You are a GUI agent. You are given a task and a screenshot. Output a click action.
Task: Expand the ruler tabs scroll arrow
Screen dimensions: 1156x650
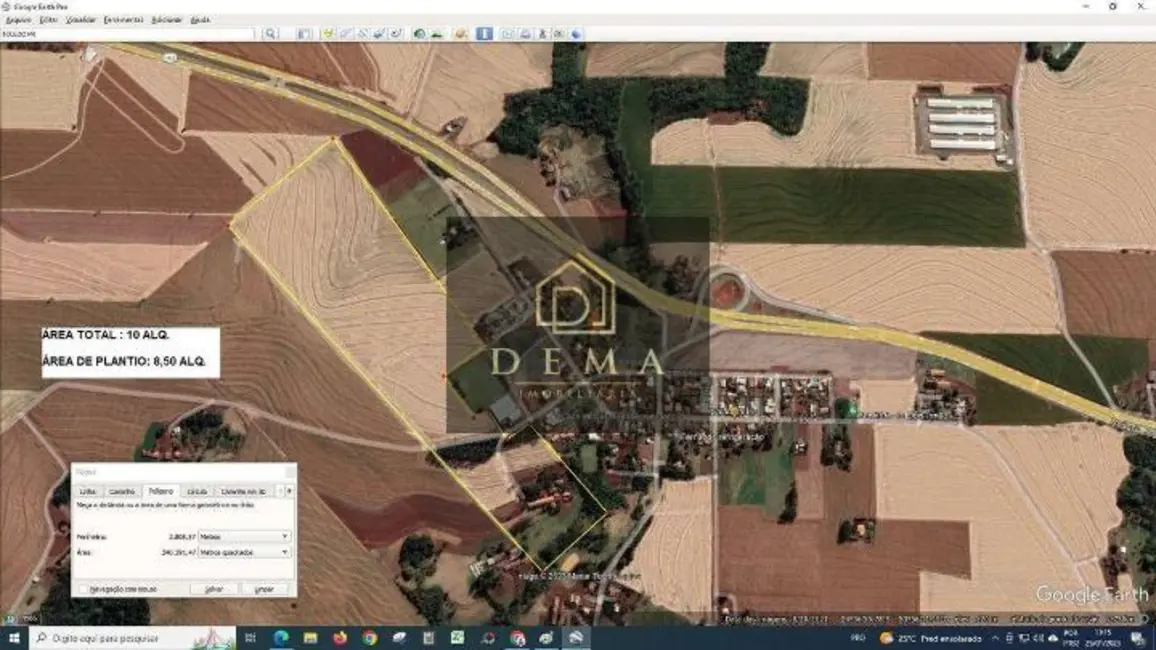pyautogui.click(x=289, y=491)
